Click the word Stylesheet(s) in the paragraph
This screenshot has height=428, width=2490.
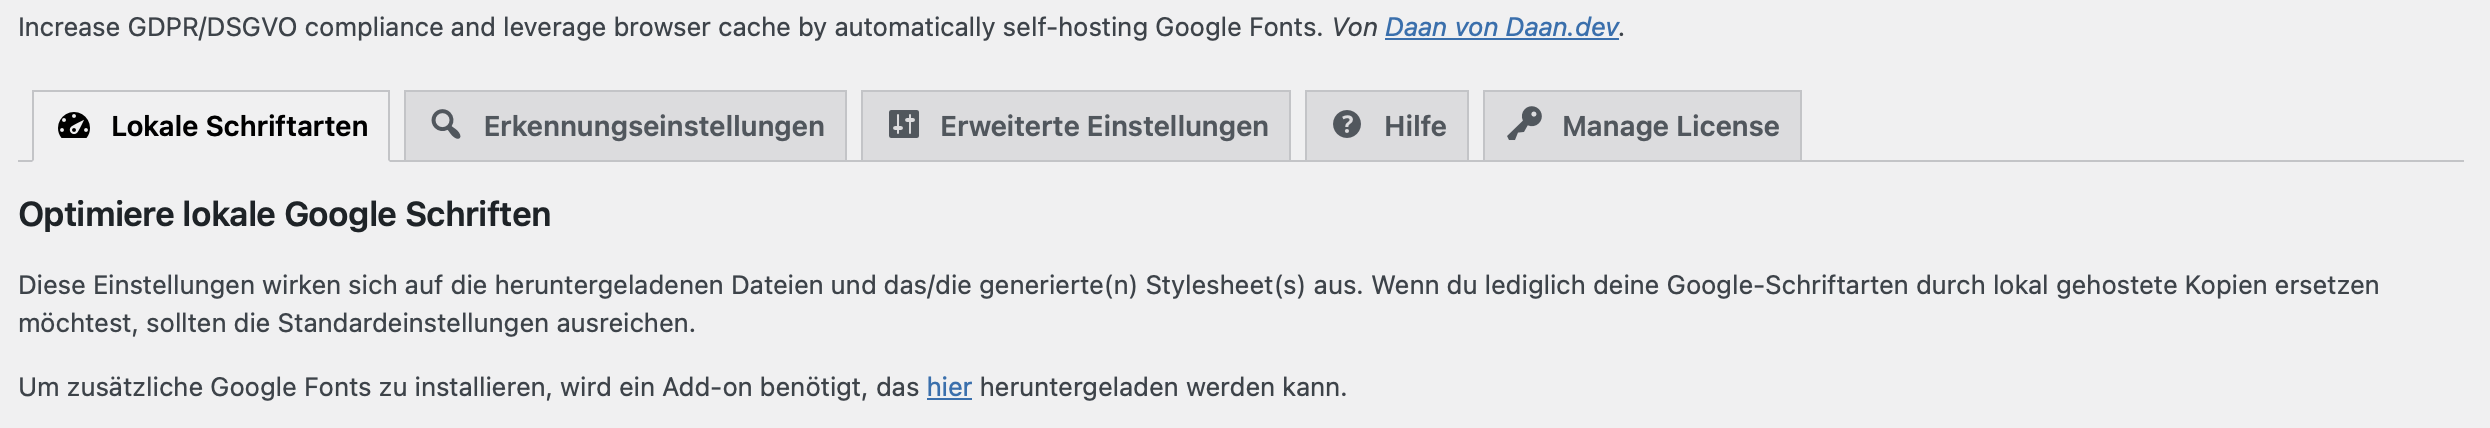coord(1225,285)
